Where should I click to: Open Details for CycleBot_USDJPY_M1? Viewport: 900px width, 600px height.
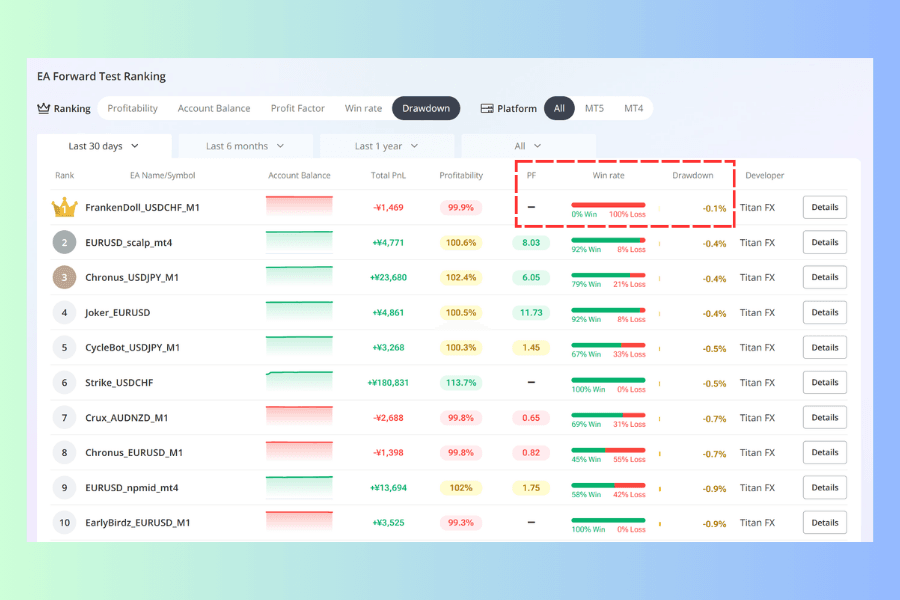[x=825, y=347]
